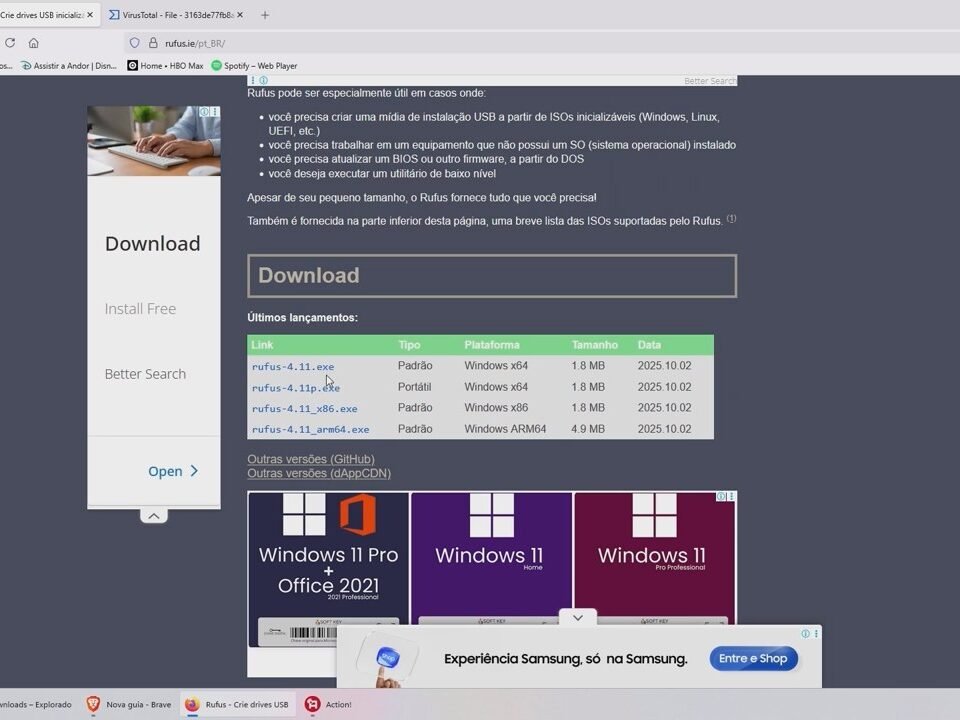Open Outras versões (GitHub) link
The width and height of the screenshot is (960, 720).
(x=310, y=459)
